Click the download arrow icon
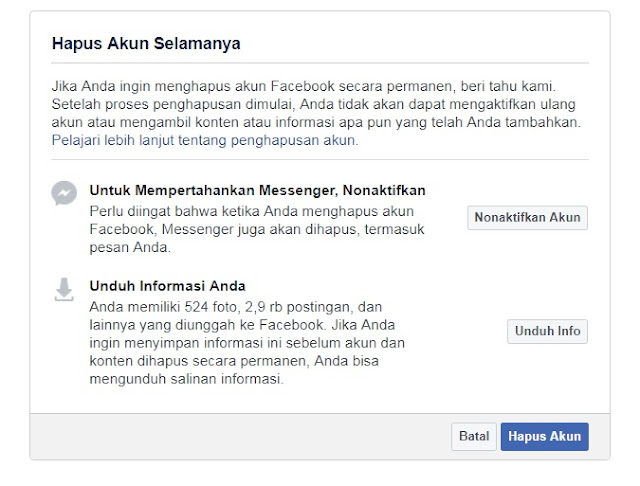640x486 pixels. 64,290
